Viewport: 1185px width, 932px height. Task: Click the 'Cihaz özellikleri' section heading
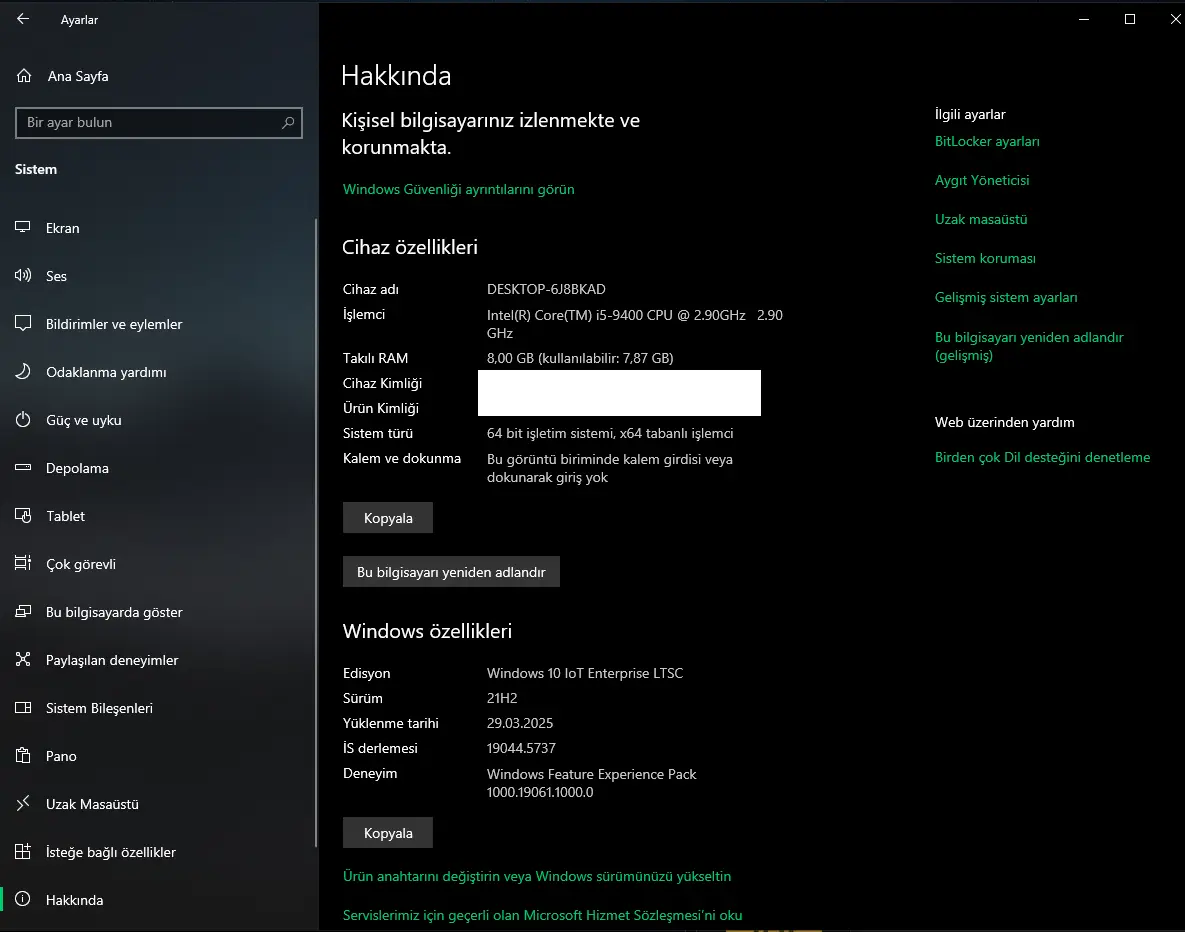[x=410, y=247]
